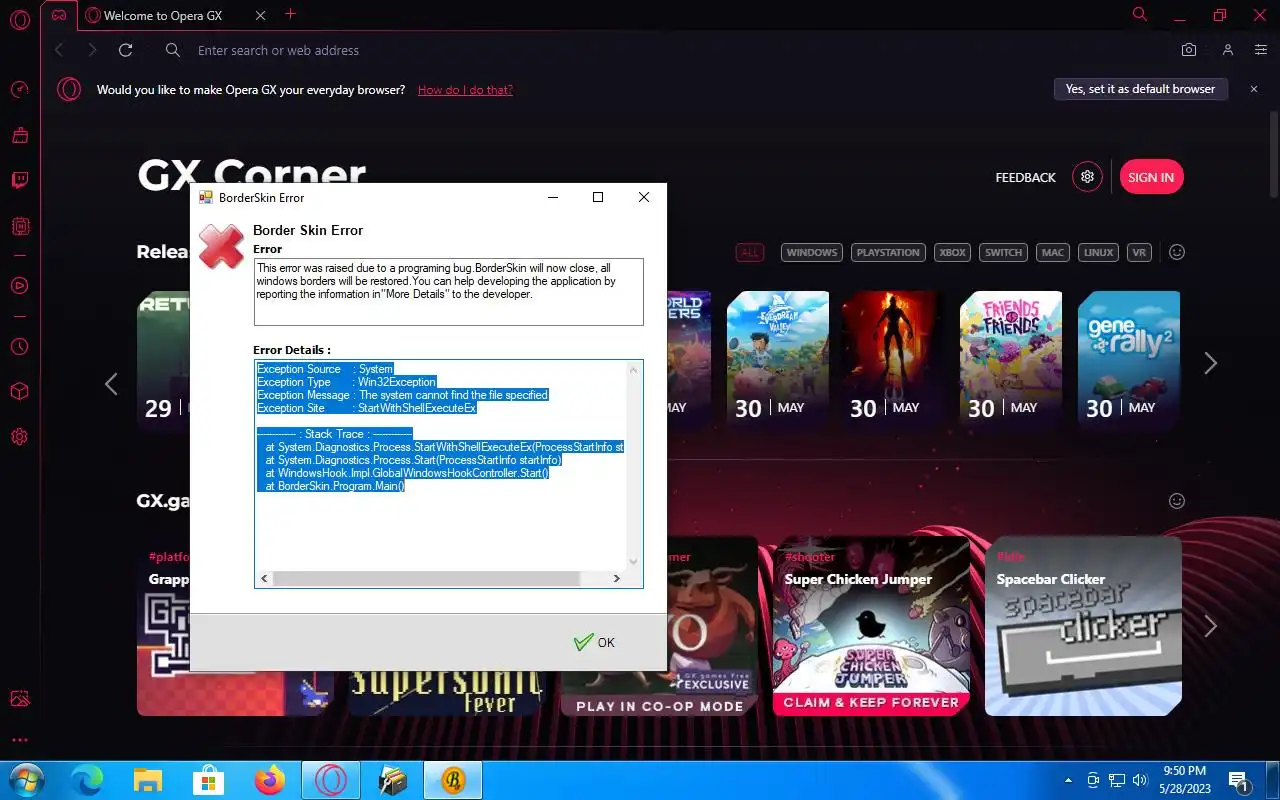Image resolution: width=1280 pixels, height=800 pixels.
Task: Show previous release calendar games arrow
Action: point(111,383)
